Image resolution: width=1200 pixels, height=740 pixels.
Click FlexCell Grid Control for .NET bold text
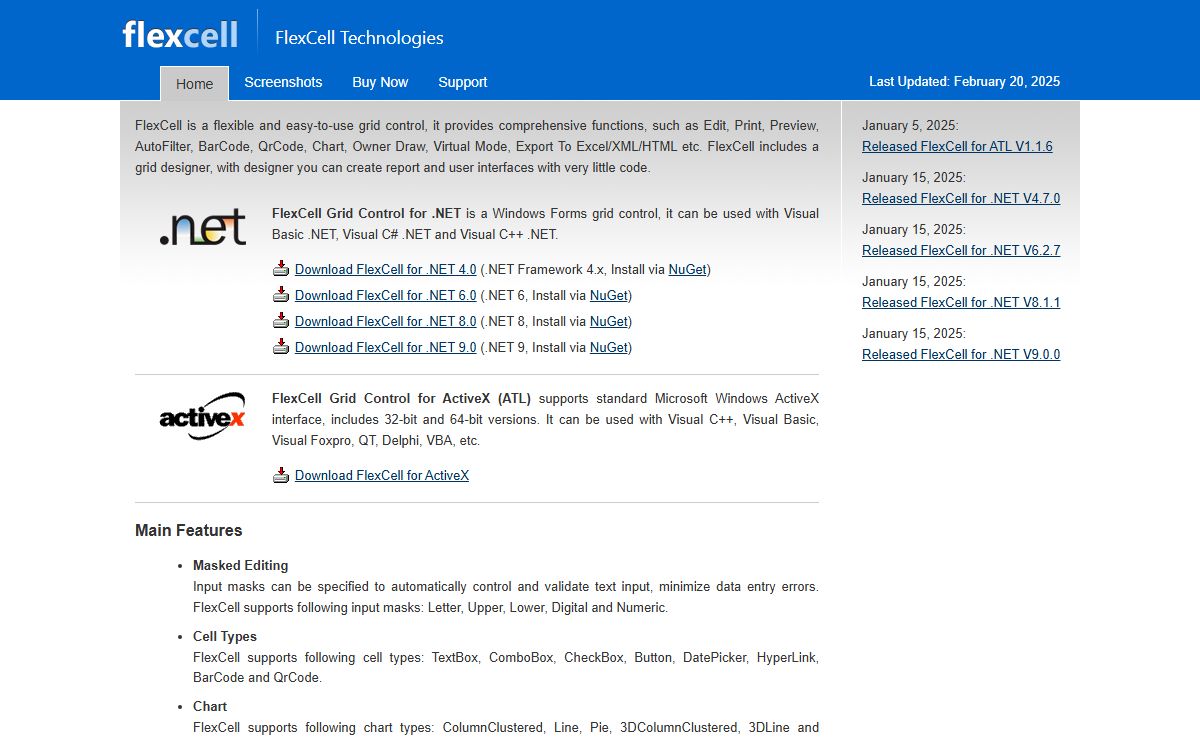pyautogui.click(x=367, y=213)
